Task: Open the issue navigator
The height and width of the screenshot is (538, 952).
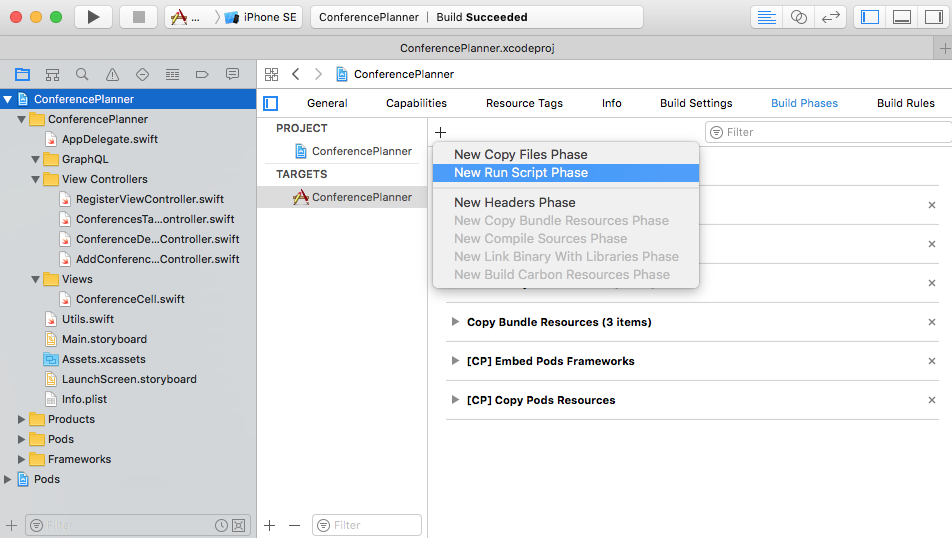Action: [112, 75]
